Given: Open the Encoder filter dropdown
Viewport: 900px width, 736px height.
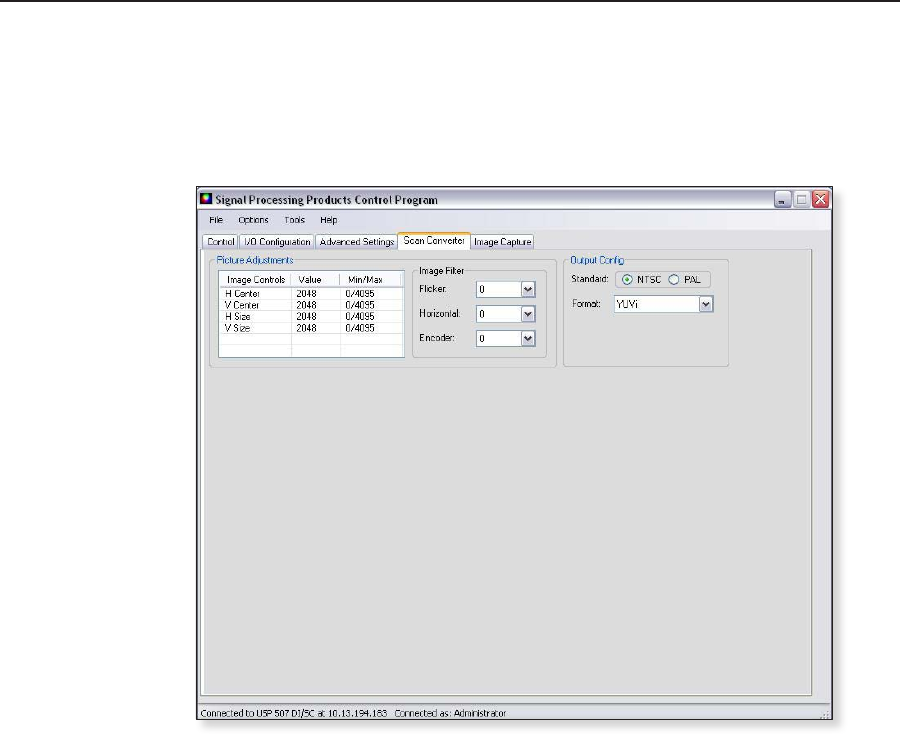Looking at the screenshot, I should [x=528, y=339].
